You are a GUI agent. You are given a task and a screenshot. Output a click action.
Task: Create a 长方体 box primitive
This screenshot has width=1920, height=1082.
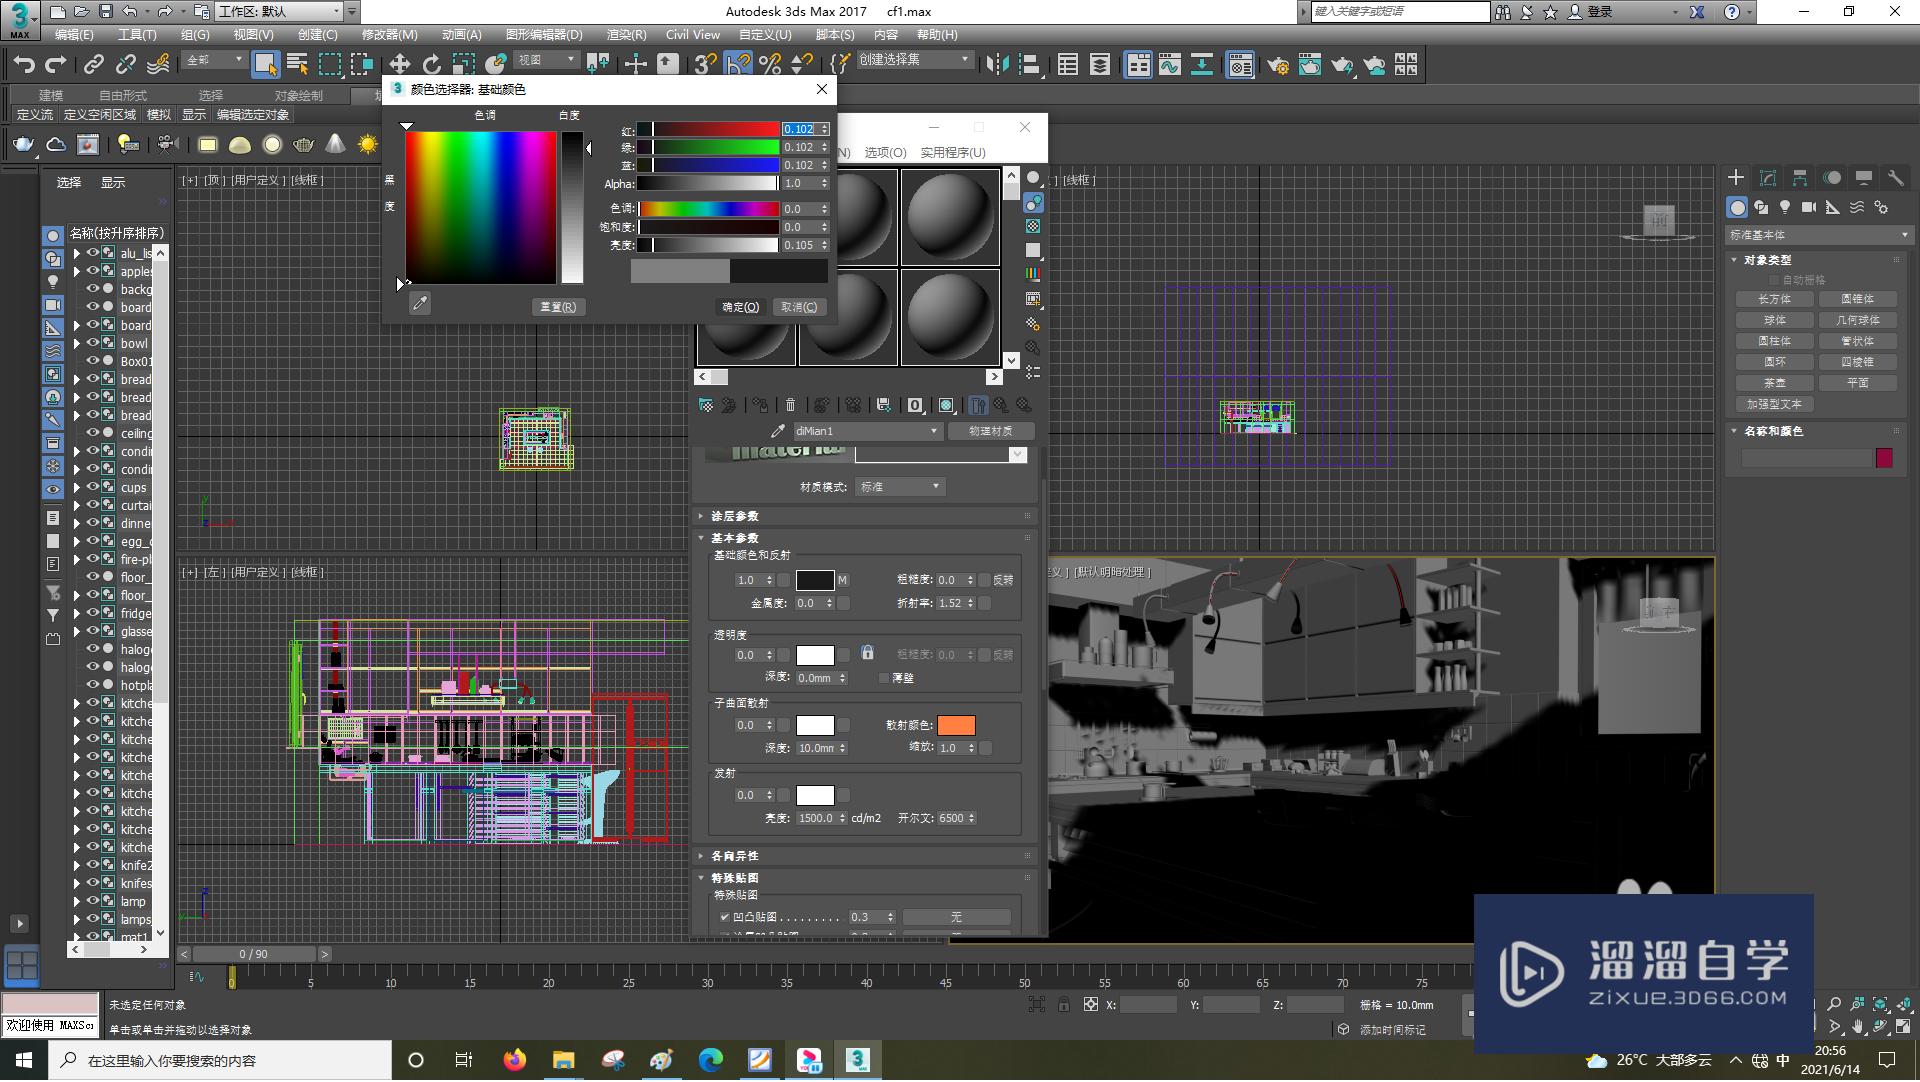tap(1775, 299)
